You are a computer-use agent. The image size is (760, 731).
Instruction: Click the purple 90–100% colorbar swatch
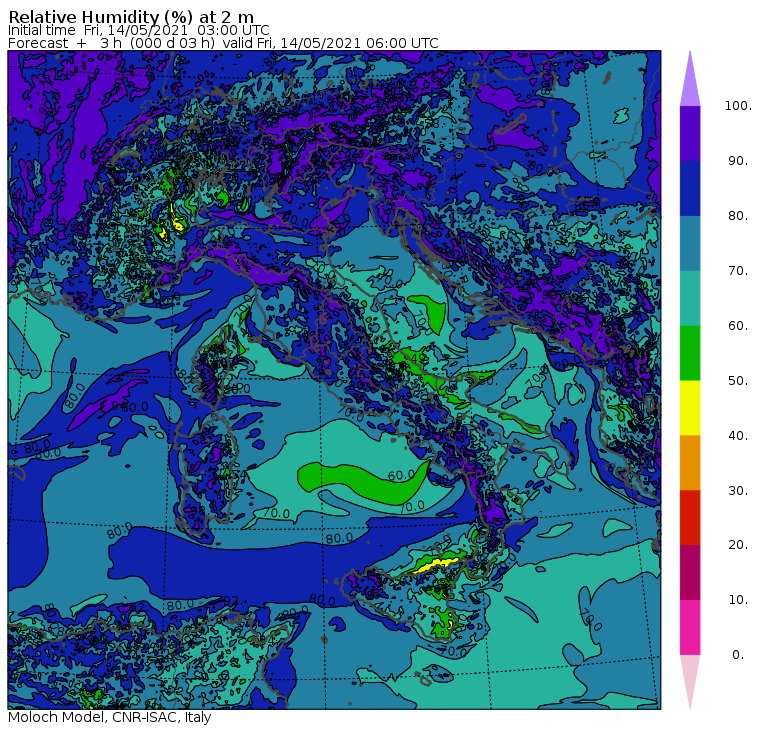(690, 133)
